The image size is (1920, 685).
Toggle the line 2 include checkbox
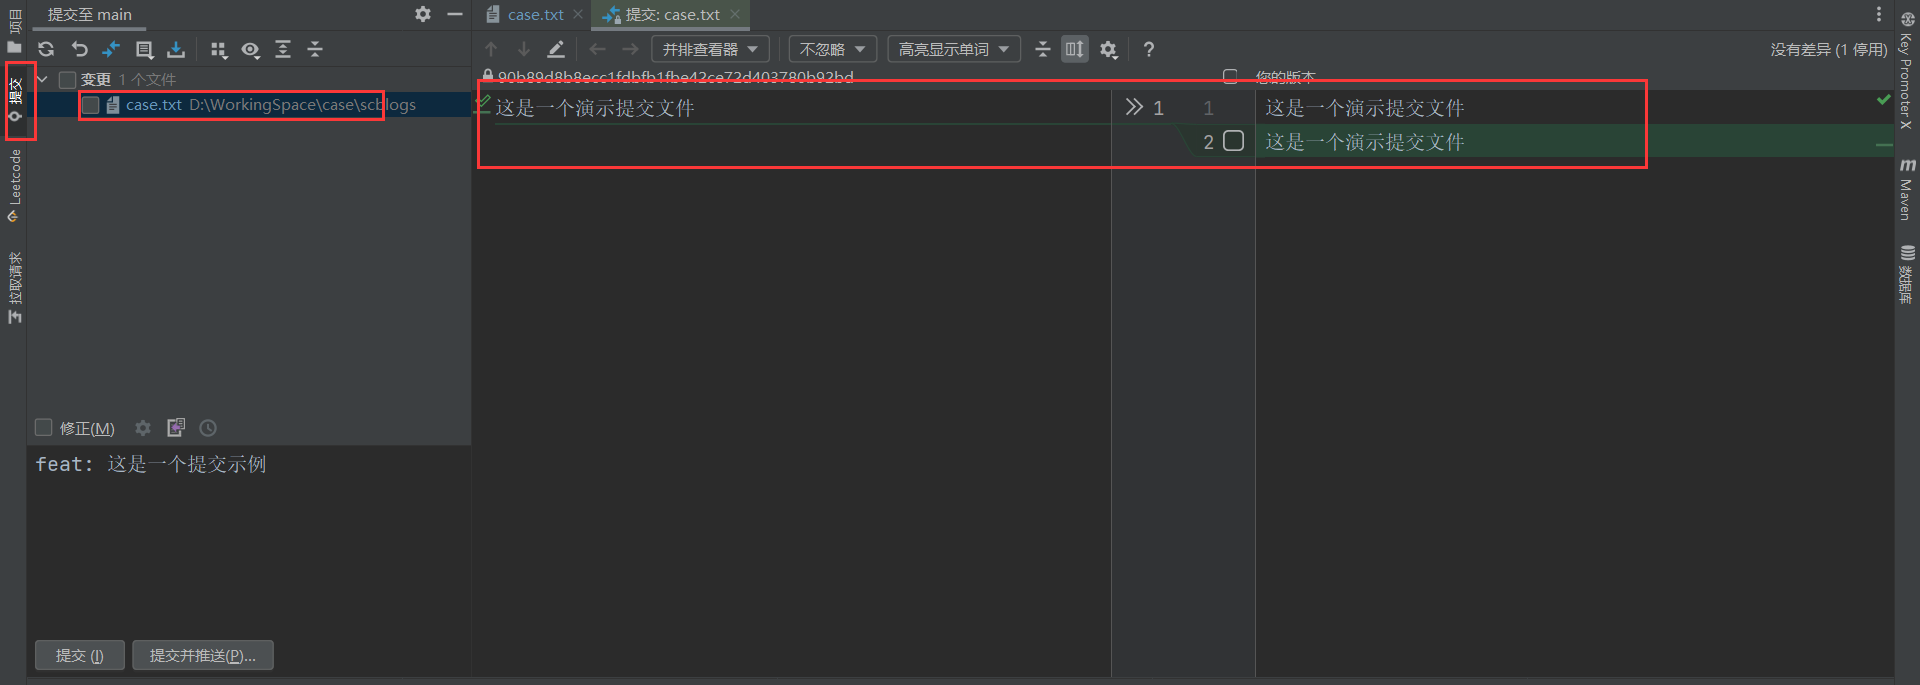tap(1234, 141)
